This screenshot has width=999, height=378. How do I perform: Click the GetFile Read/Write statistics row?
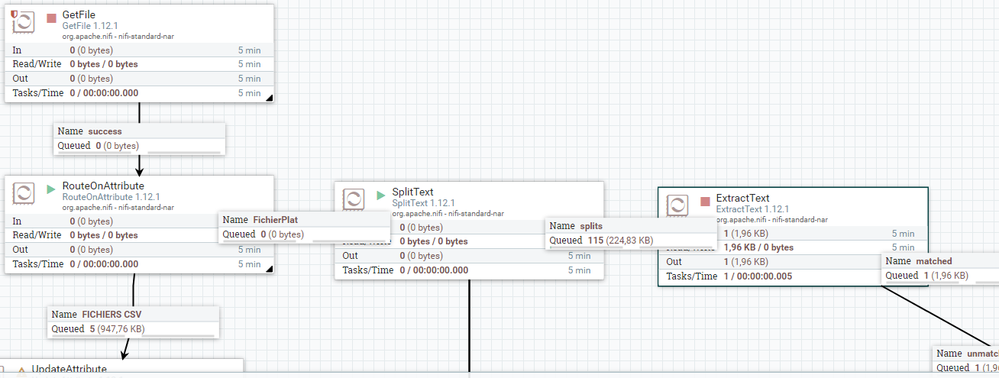coord(140,64)
